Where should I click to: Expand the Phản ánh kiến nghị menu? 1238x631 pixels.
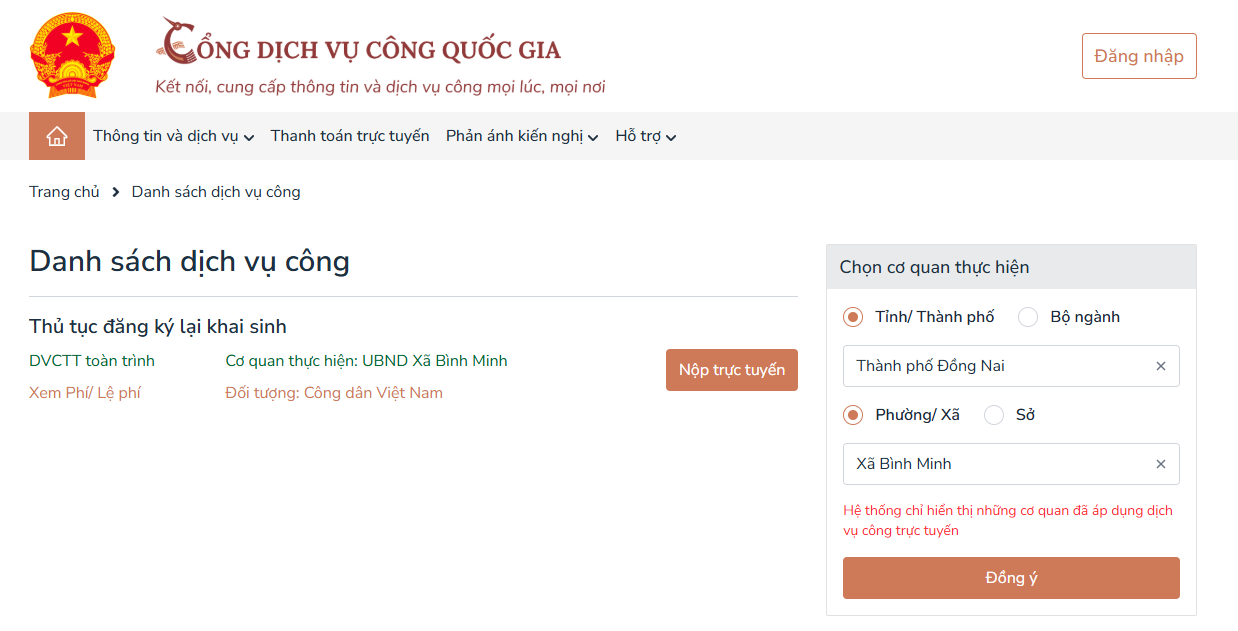(x=522, y=136)
